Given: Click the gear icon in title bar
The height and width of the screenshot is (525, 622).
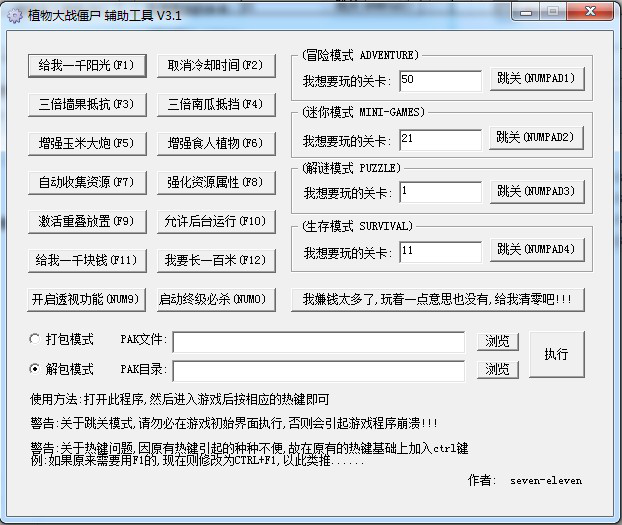Looking at the screenshot, I should tap(15, 15).
